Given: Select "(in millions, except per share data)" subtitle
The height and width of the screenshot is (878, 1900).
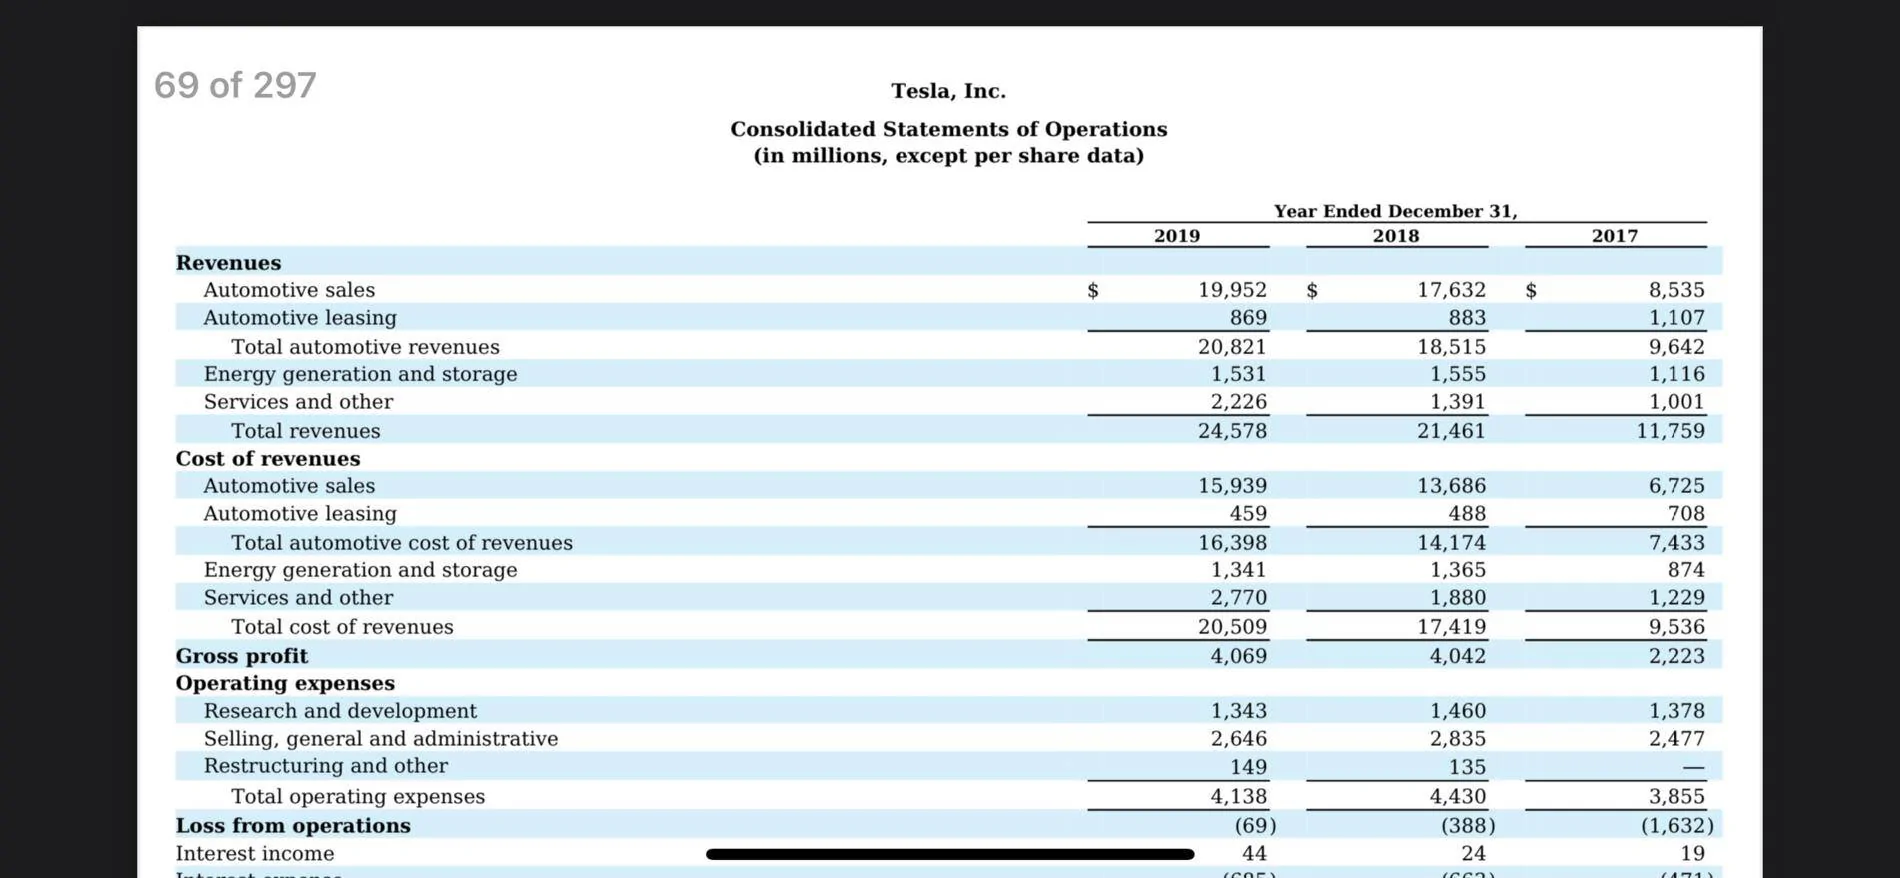Looking at the screenshot, I should pos(948,156).
